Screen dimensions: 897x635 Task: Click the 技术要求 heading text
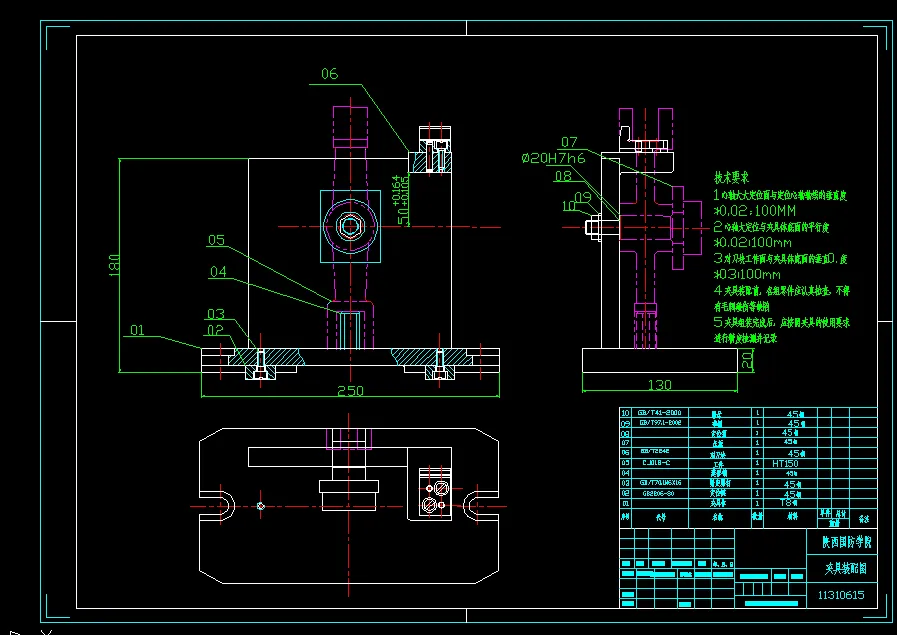[731, 177]
